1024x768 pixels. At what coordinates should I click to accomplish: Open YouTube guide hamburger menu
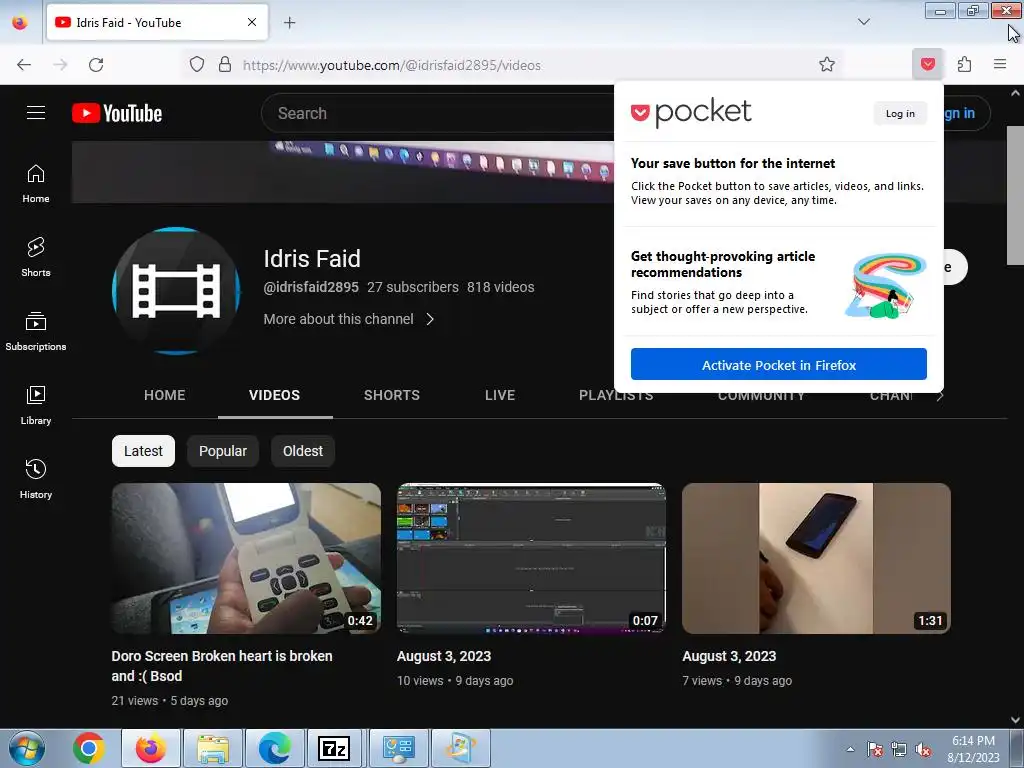[x=36, y=113]
